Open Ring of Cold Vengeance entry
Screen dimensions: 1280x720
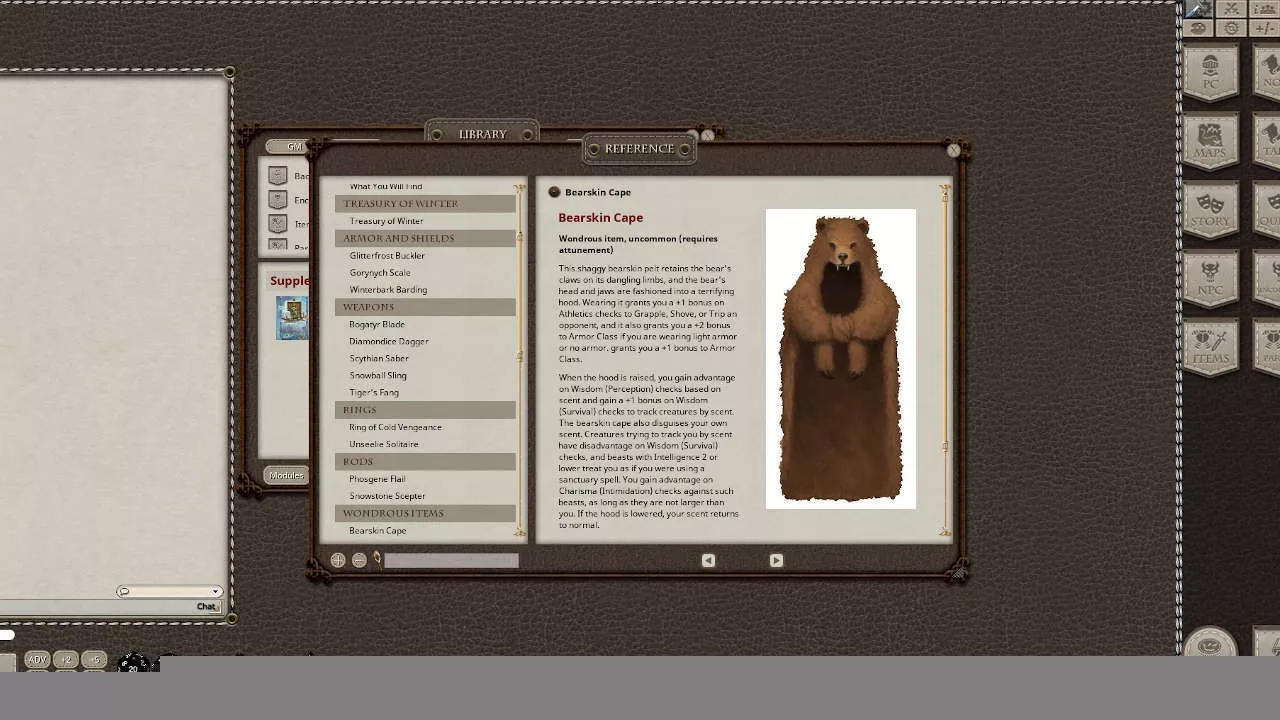pyautogui.click(x=395, y=427)
